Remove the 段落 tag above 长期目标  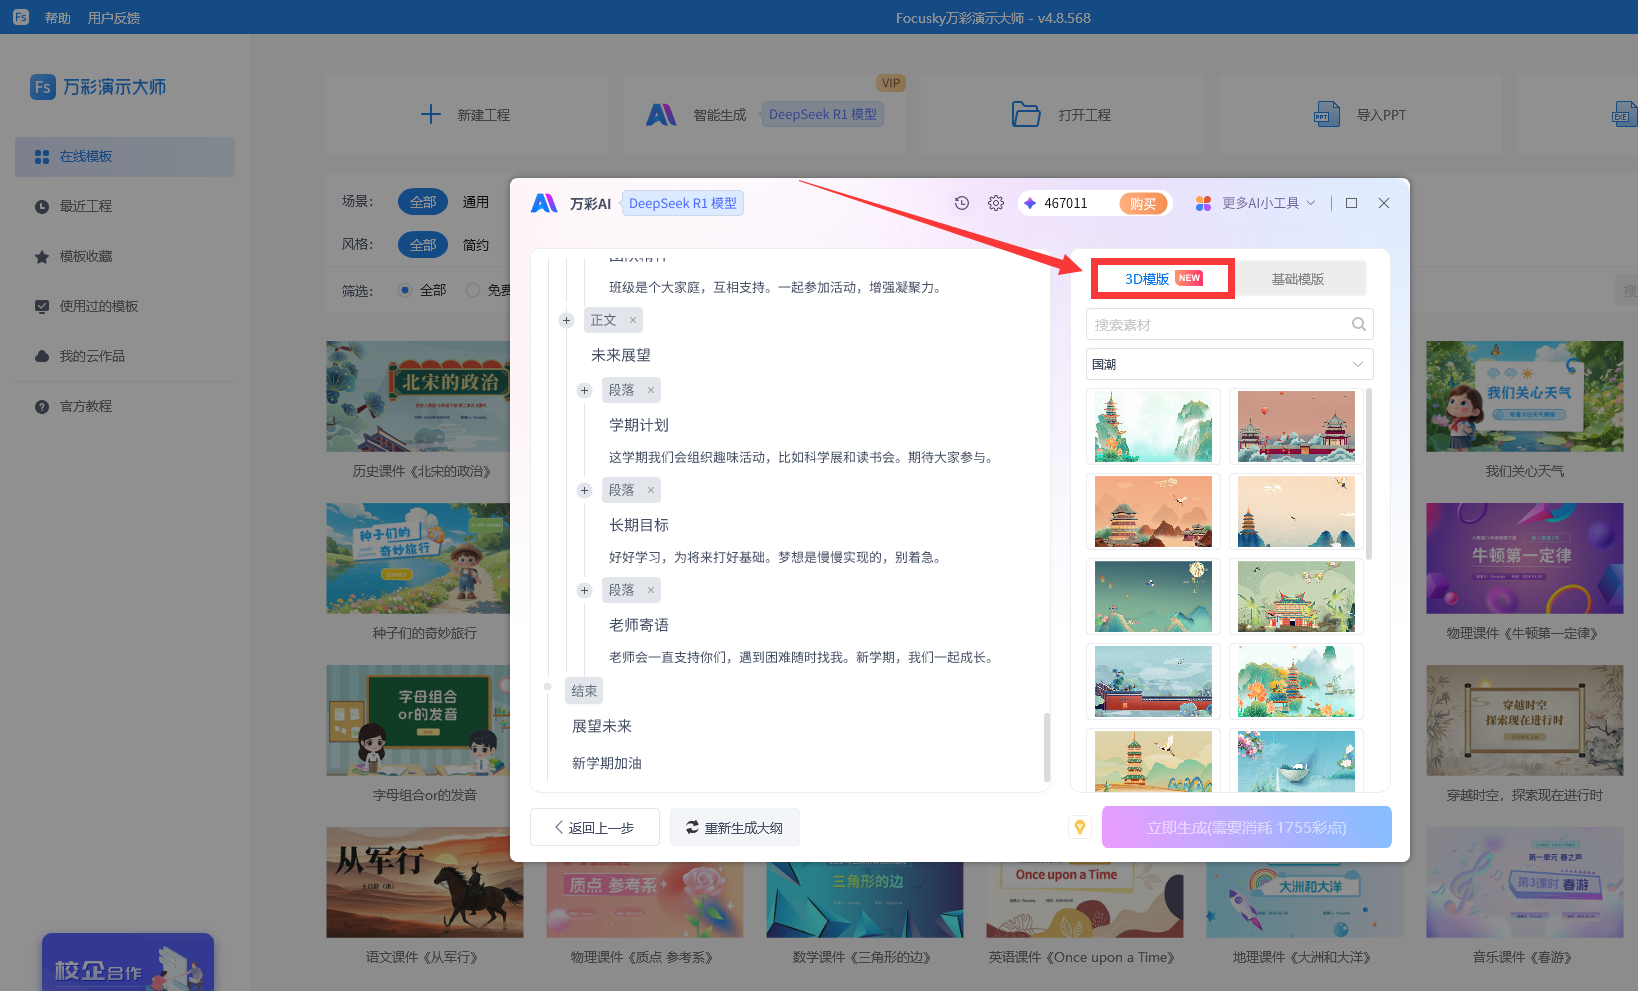click(651, 490)
